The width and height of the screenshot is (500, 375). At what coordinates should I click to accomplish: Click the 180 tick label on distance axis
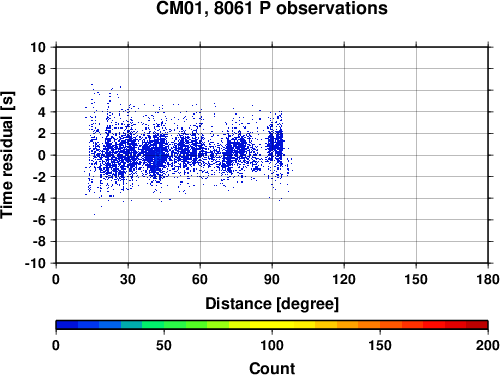pyautogui.click(x=488, y=279)
